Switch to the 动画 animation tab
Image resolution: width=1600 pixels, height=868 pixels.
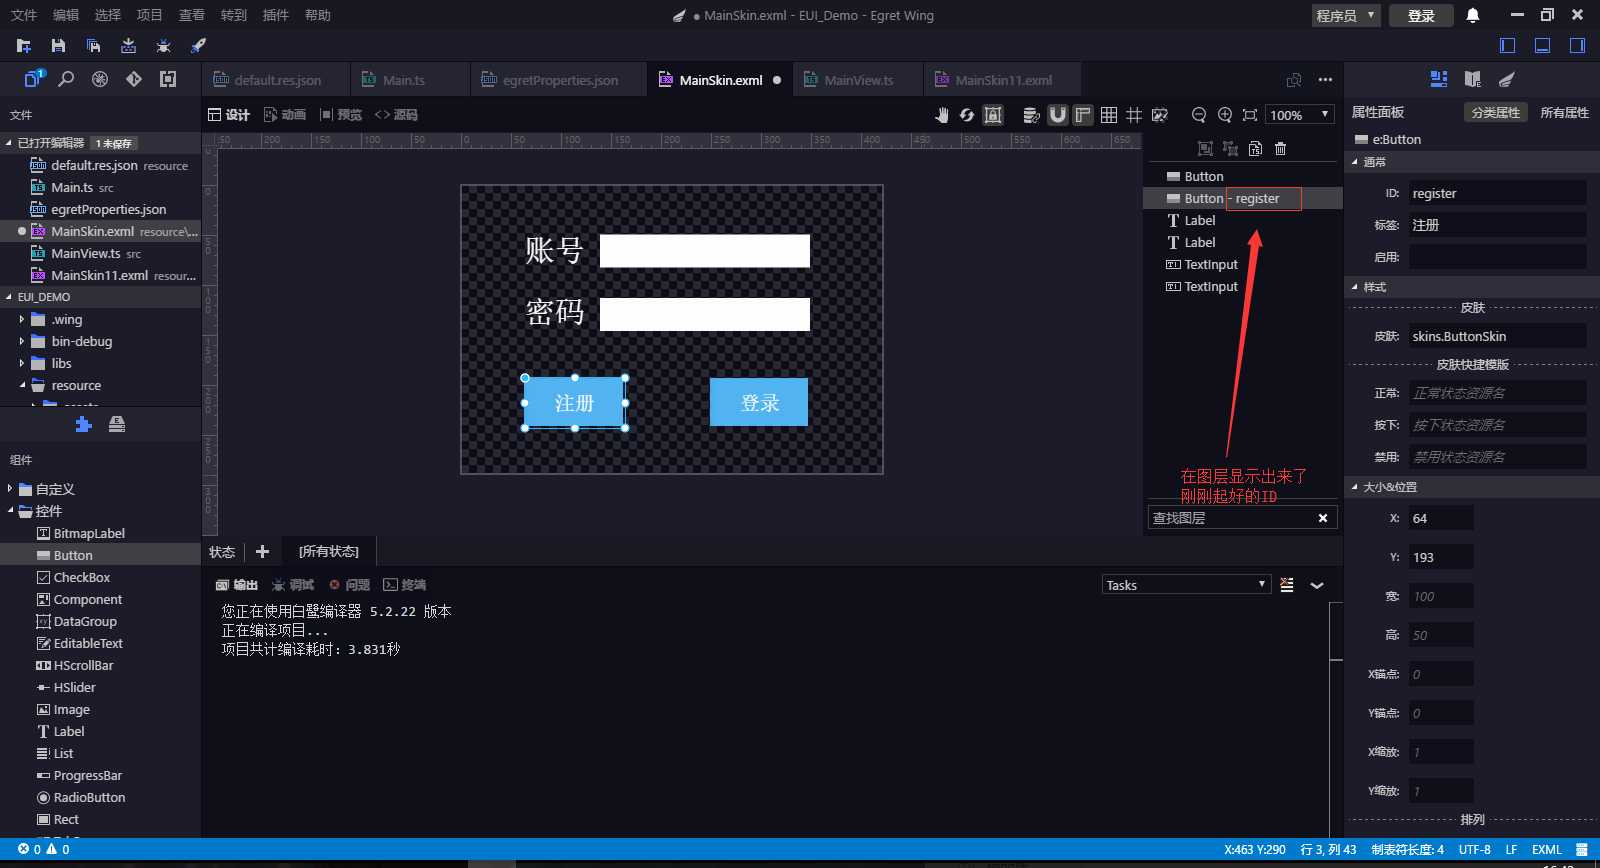(285, 115)
